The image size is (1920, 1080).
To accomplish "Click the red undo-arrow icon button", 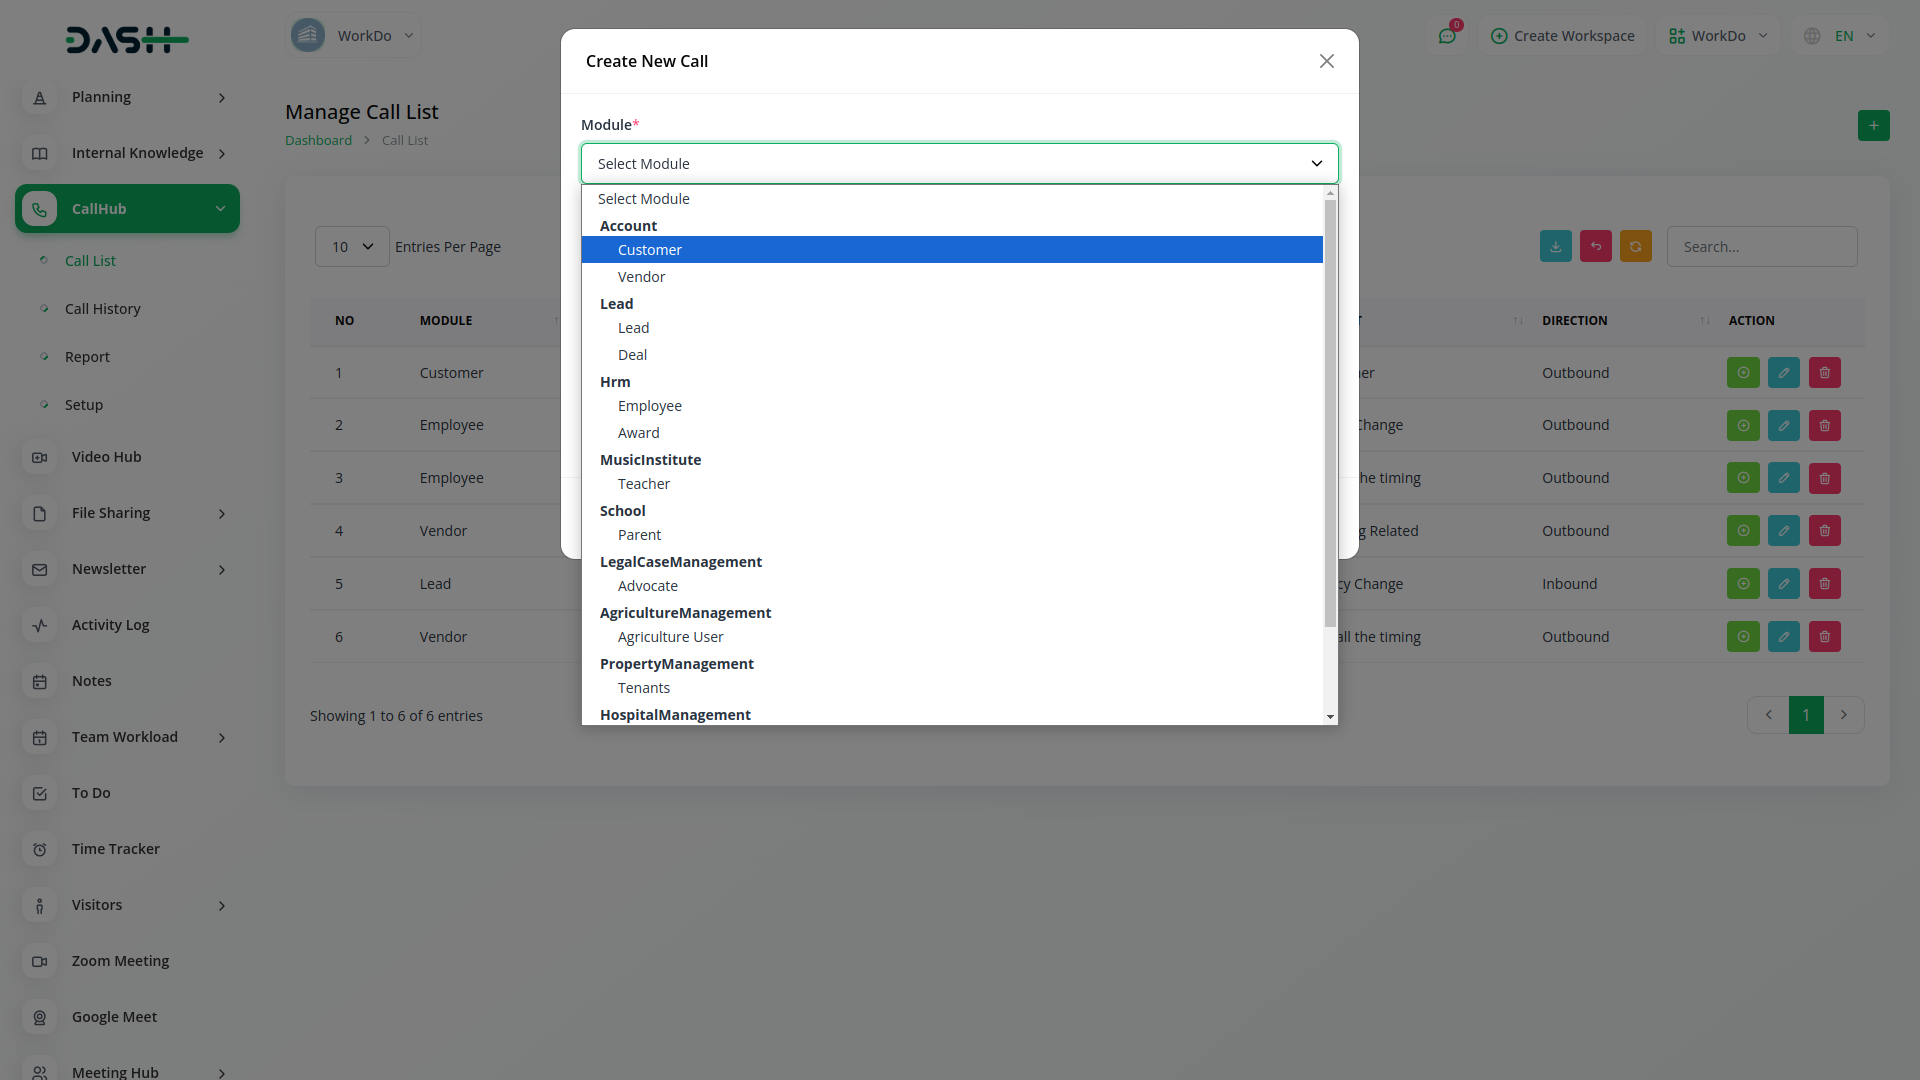I will tap(1595, 247).
